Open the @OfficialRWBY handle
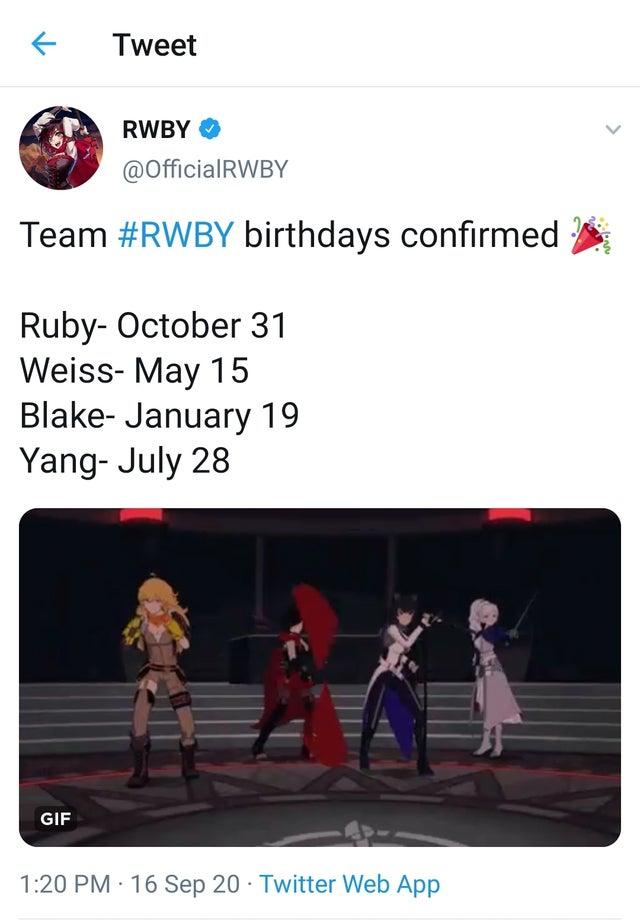Viewport: 640px width, 921px height. click(205, 169)
